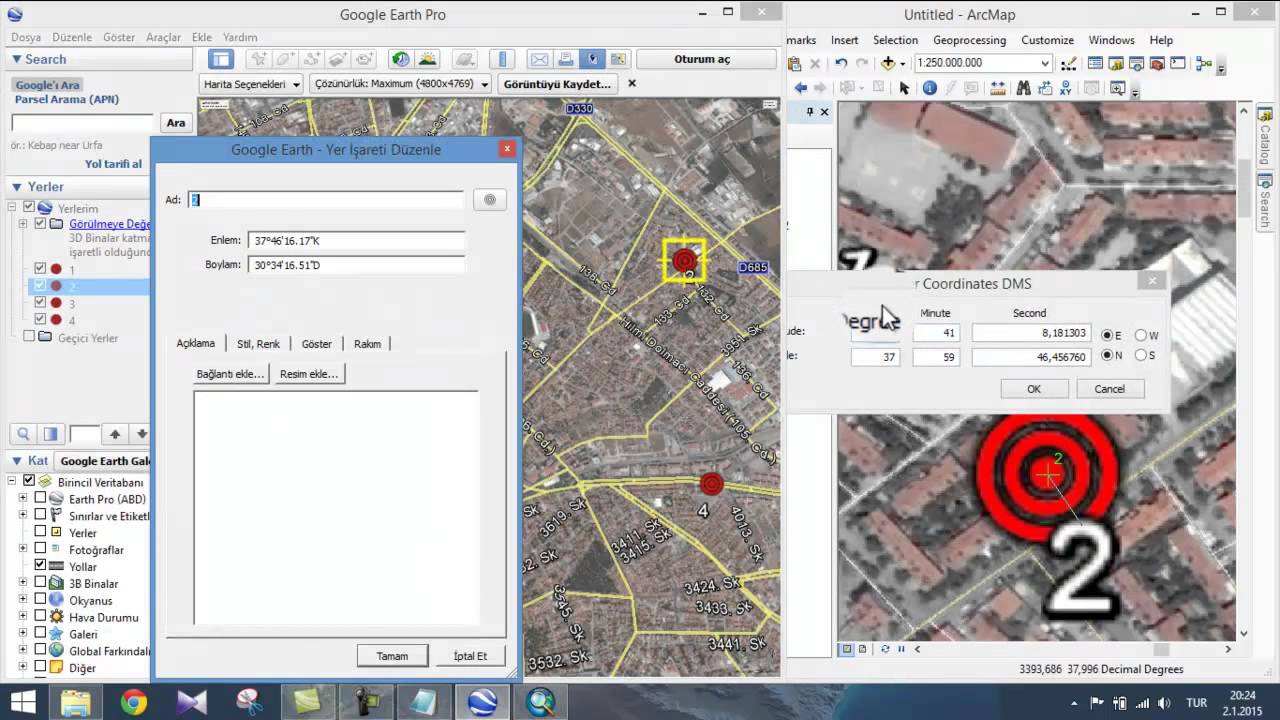1280x720 pixels.
Task: Click the Tamam button in placemark dialog
Action: click(392, 656)
